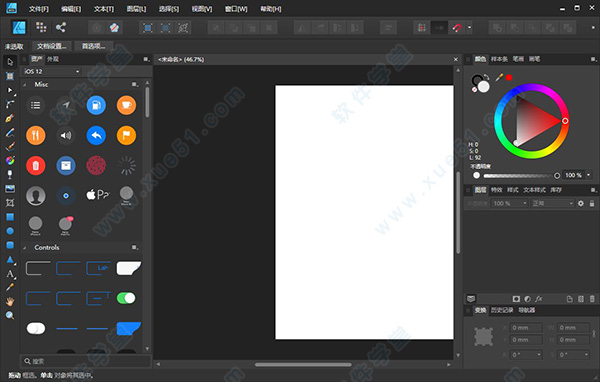Select the Node tool
Image resolution: width=600 pixels, height=382 pixels.
[10, 90]
